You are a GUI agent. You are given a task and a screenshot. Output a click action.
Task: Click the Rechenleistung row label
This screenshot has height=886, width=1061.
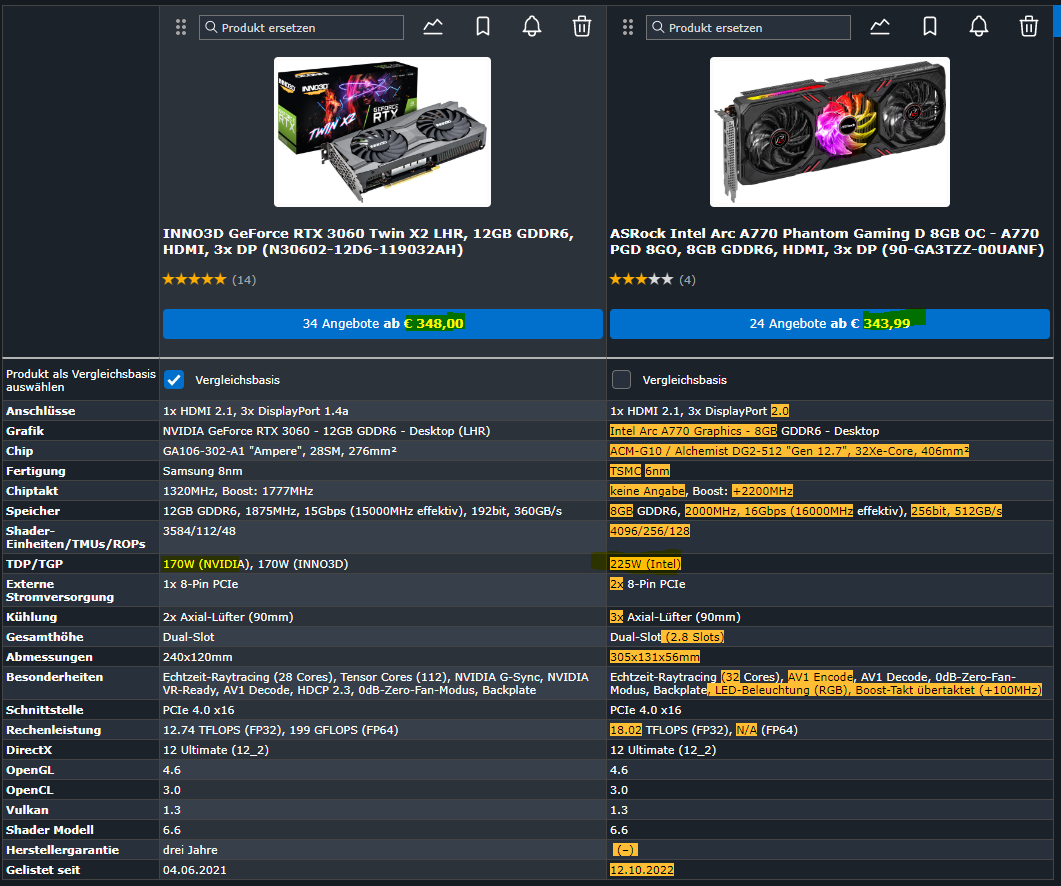pos(53,730)
